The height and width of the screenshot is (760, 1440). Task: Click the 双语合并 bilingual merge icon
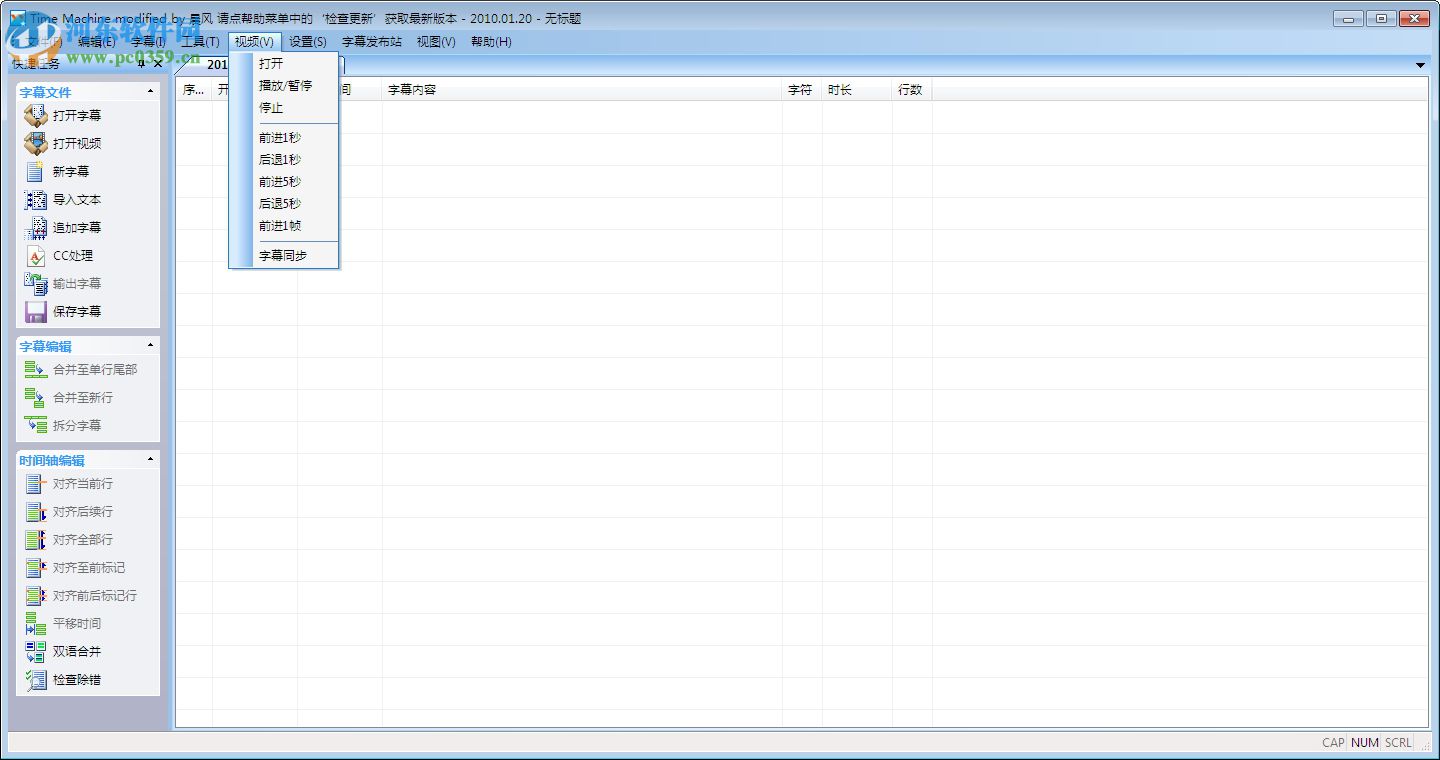[x=37, y=651]
